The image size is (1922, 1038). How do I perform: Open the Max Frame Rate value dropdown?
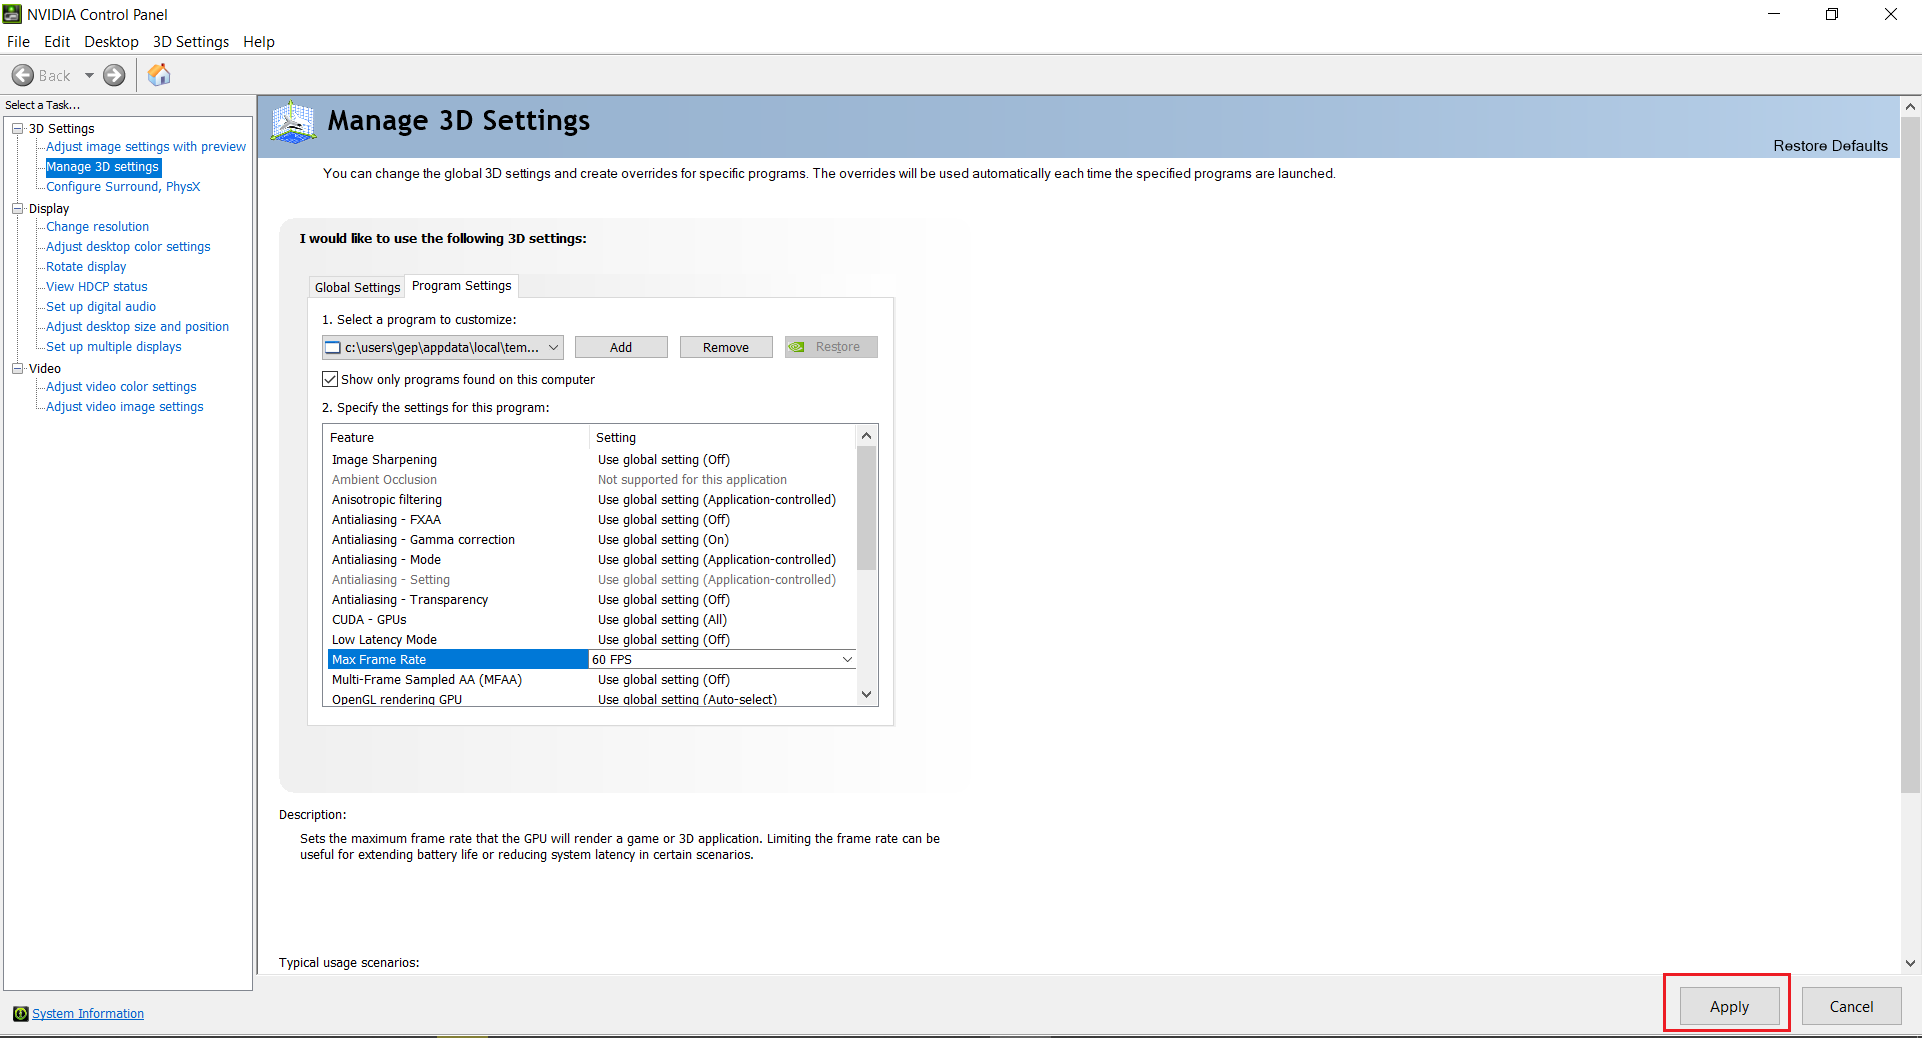[847, 660]
